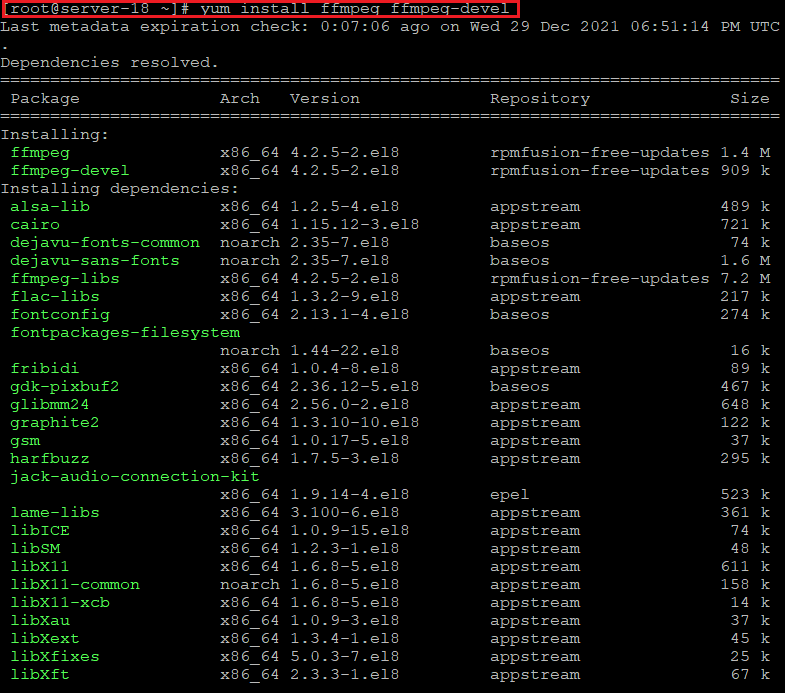Select the libX11 package name
Viewport: 785px width, 693px height.
coord(40,567)
